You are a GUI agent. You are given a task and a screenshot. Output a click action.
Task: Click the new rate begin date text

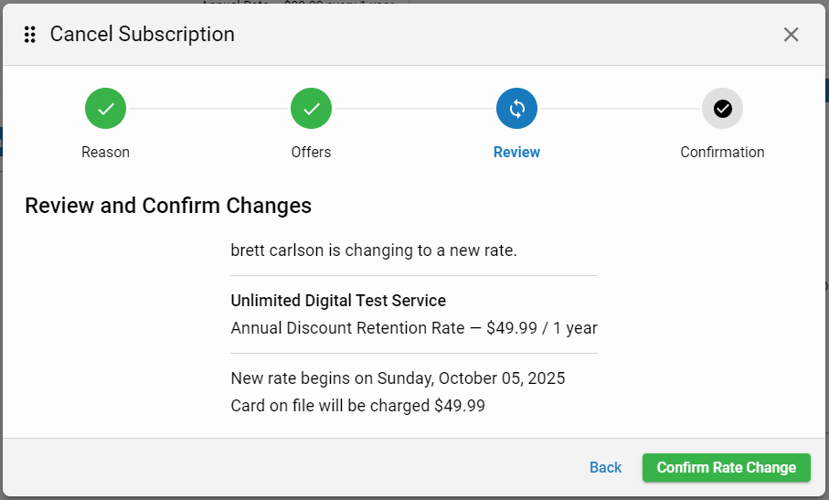pyautogui.click(x=398, y=378)
